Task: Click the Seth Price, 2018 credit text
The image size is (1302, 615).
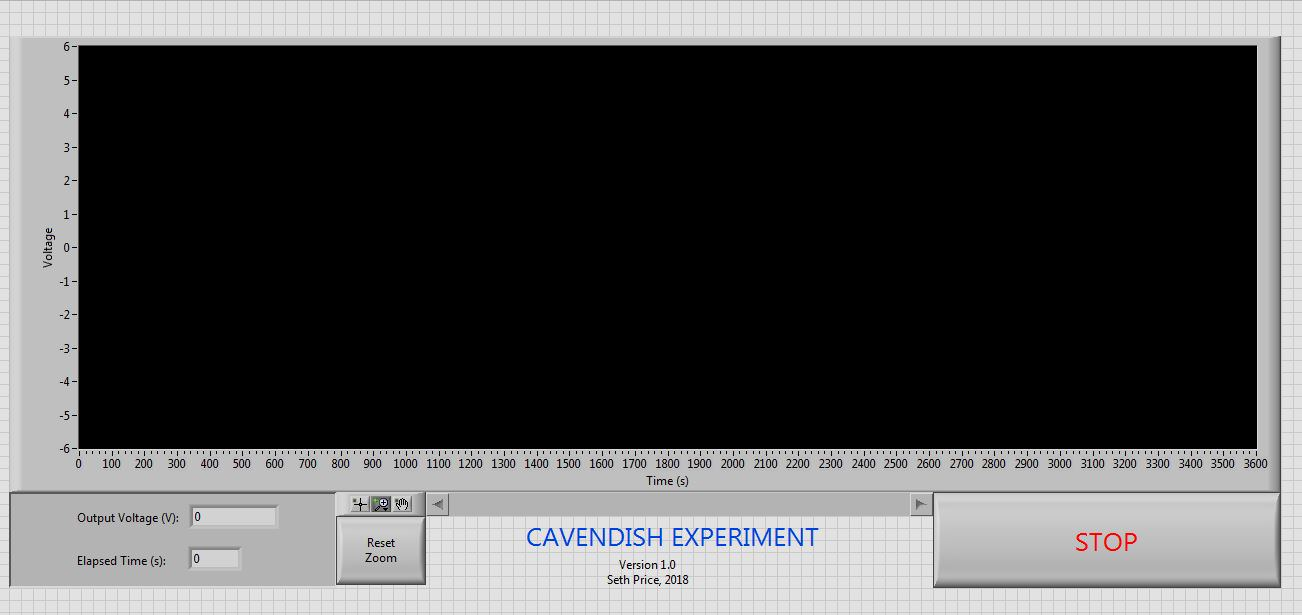Action: point(647,580)
